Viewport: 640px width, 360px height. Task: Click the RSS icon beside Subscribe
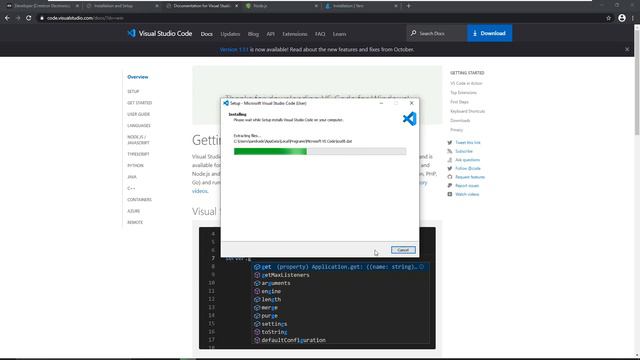click(x=450, y=151)
